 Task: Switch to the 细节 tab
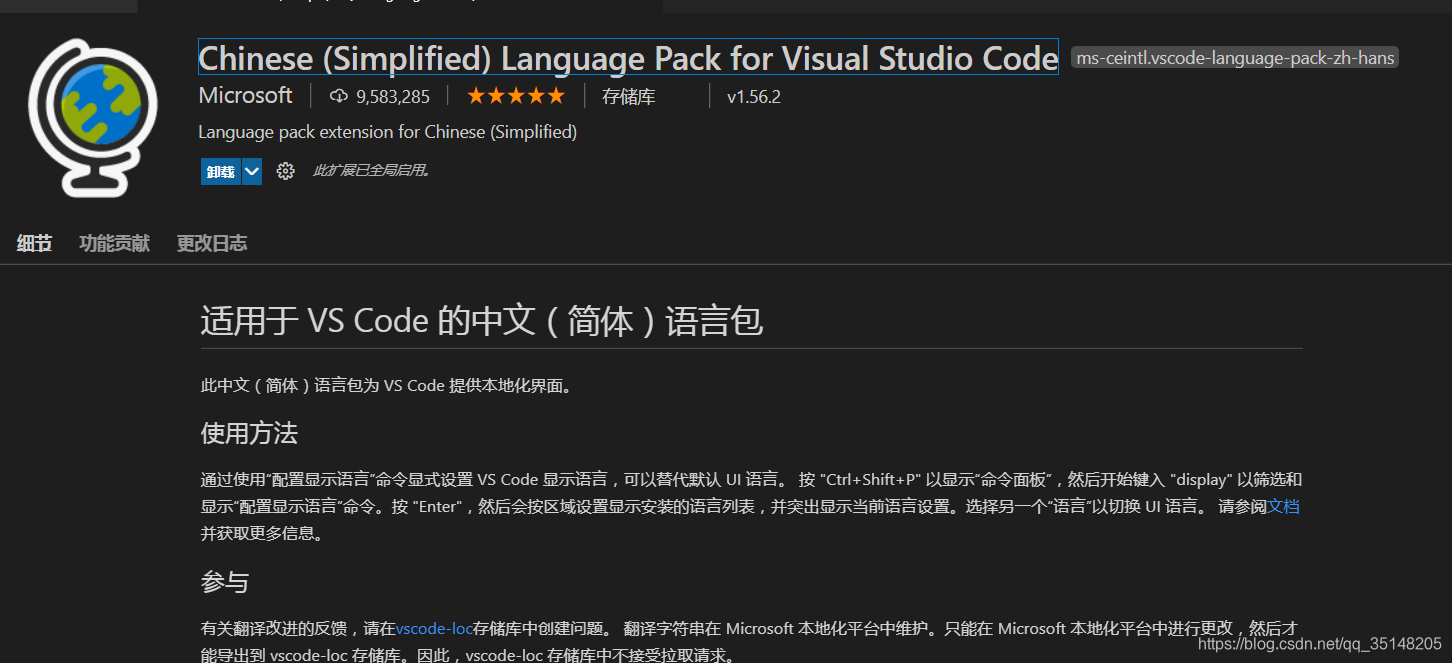click(34, 243)
